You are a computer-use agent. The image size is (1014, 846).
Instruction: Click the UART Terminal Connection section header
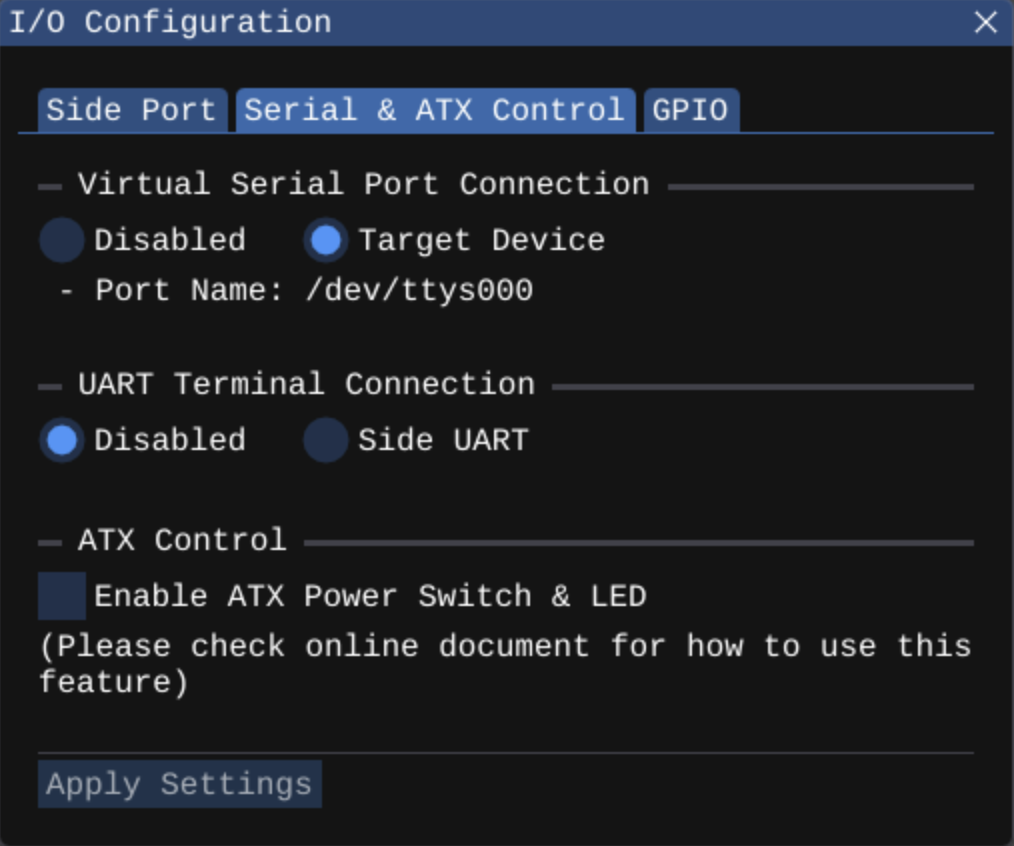306,385
